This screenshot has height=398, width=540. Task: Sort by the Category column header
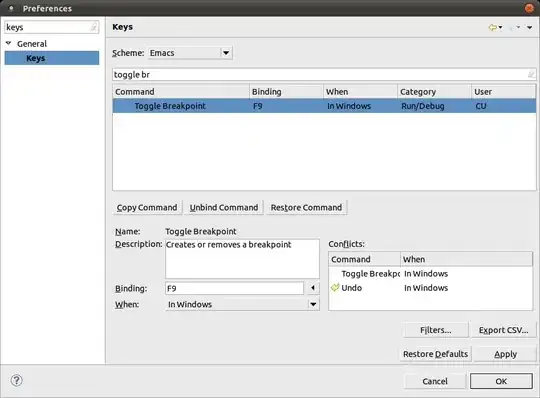[x=434, y=92]
